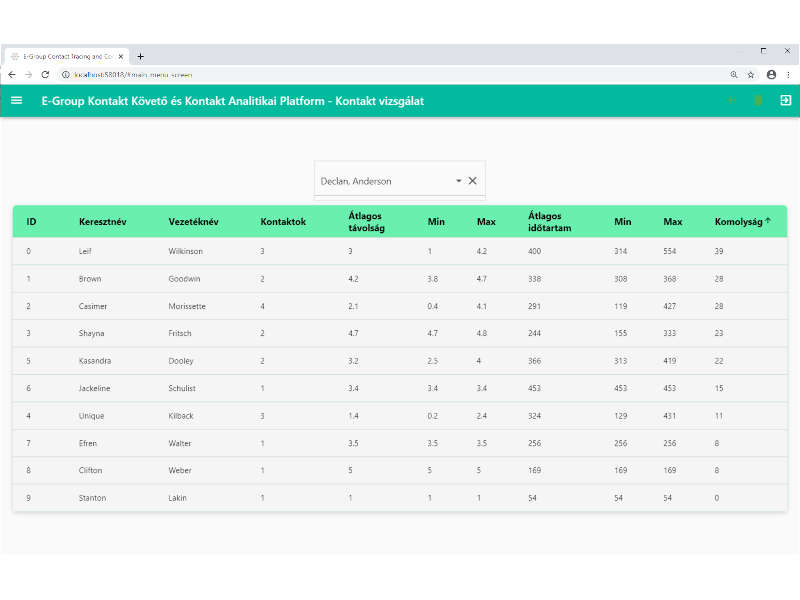Select the E-Group Contact Tracing browser tab

(x=66, y=56)
